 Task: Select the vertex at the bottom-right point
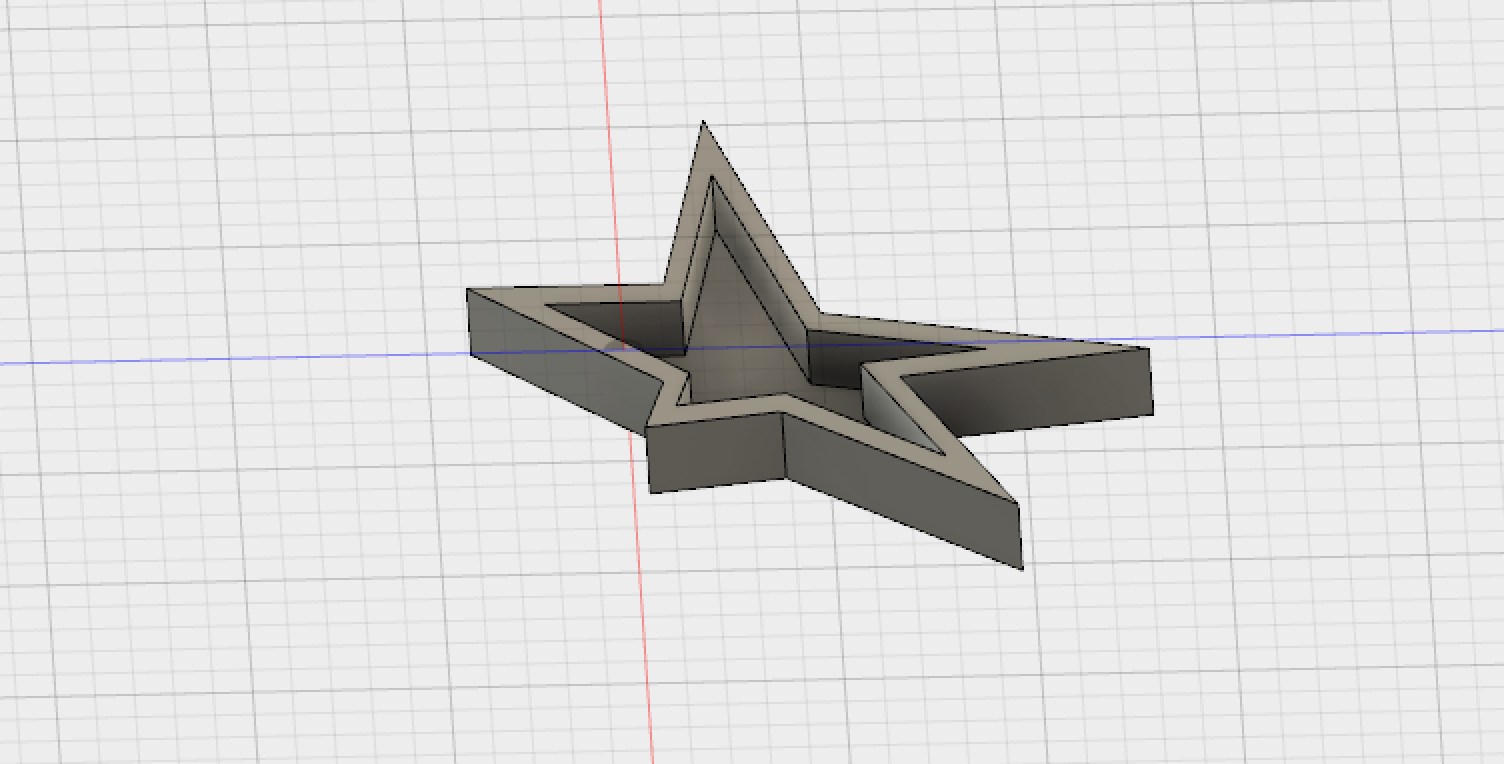[x=1020, y=565]
